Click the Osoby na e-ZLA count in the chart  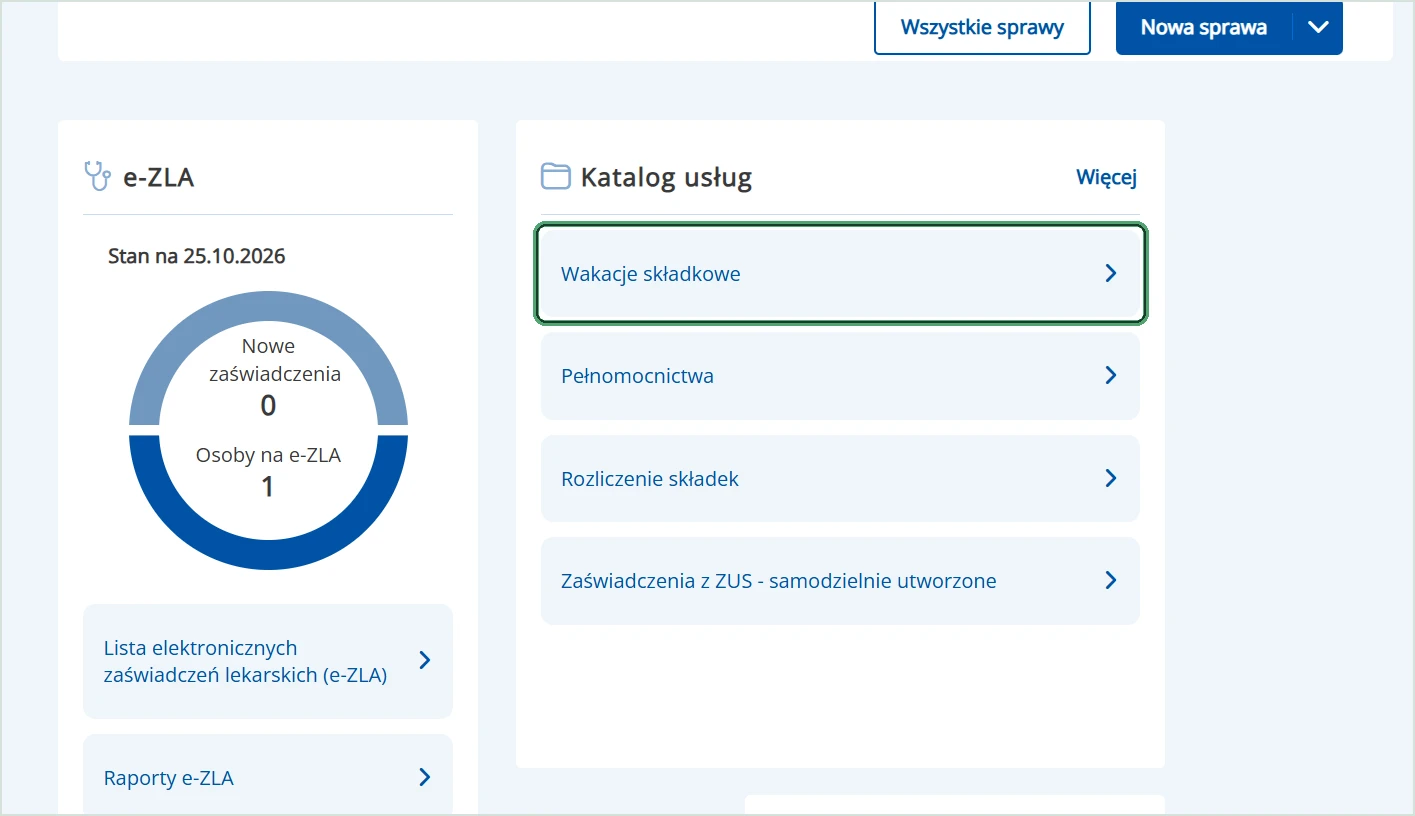(x=268, y=487)
